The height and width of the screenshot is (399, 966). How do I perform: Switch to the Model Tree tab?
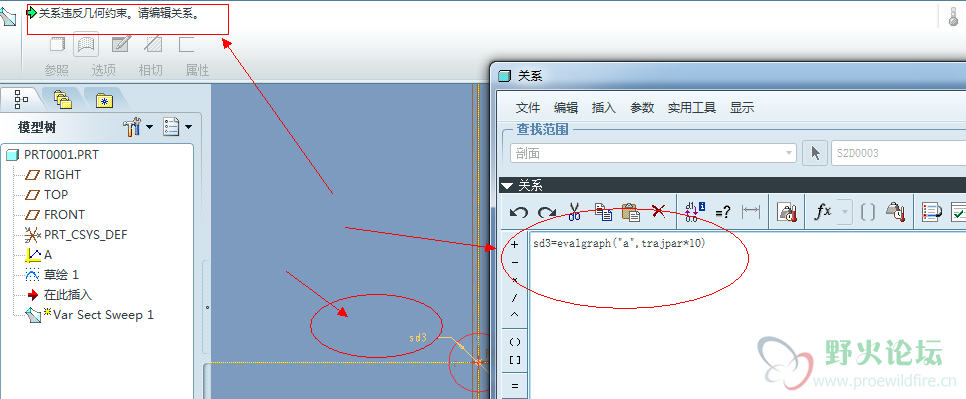point(21,99)
